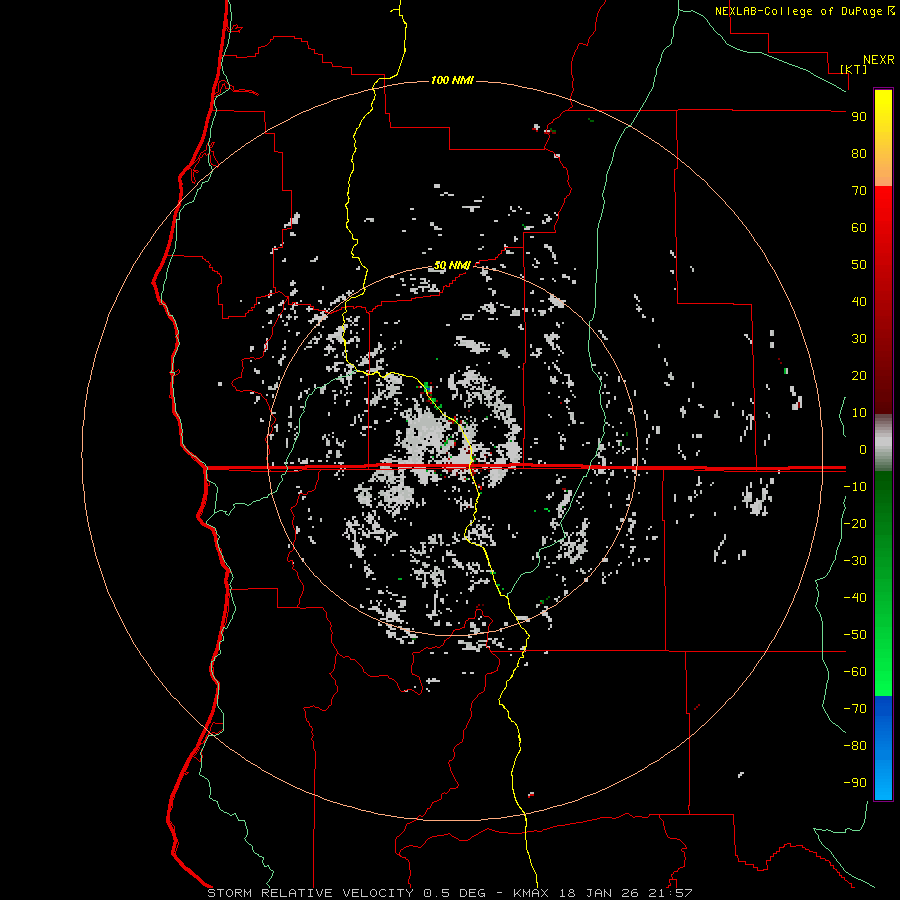This screenshot has height=900, width=900.
Task: Click the positive 20 scale value
Action: pyautogui.click(x=859, y=376)
